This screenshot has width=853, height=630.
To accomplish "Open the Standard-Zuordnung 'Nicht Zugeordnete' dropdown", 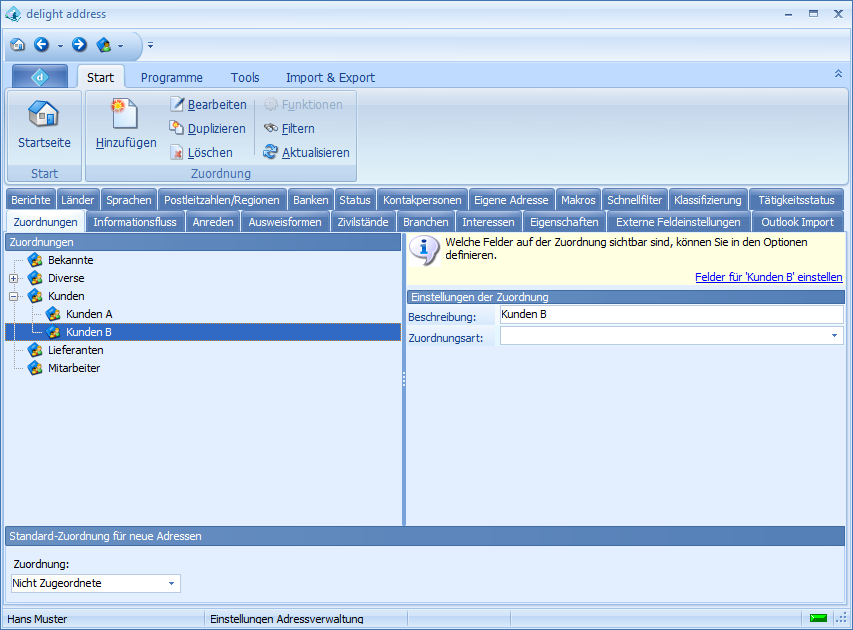I will (x=171, y=583).
